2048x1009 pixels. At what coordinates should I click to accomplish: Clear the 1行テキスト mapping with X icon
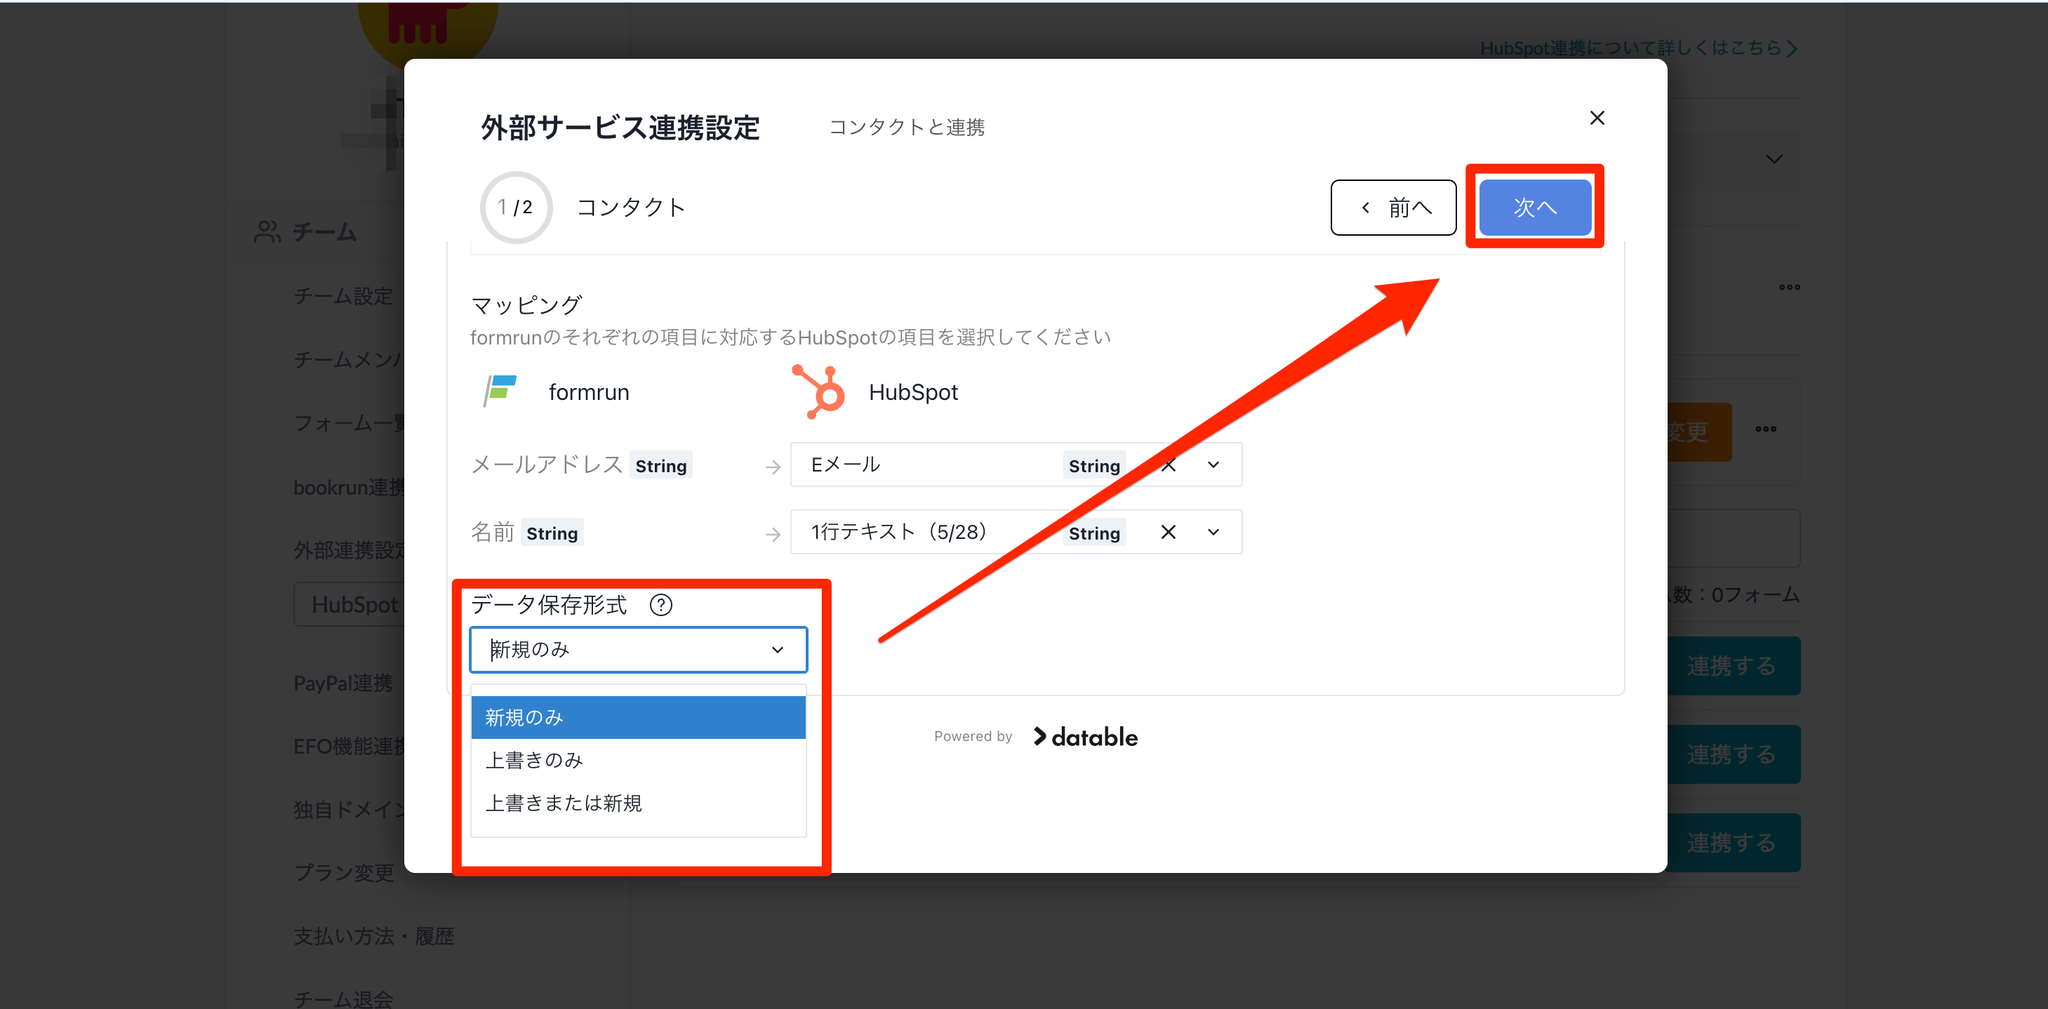pos(1168,532)
